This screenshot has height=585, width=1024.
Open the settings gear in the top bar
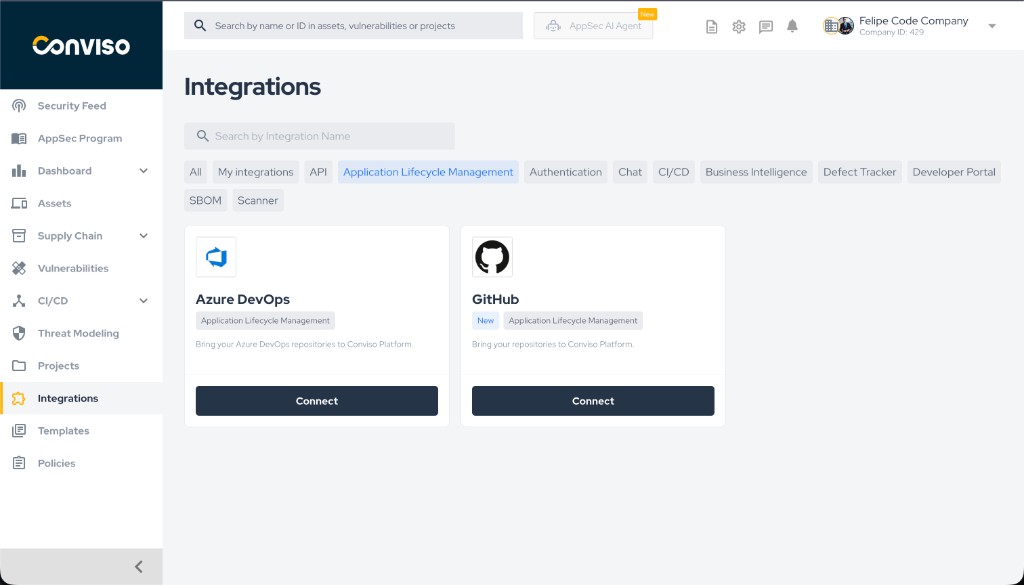tap(738, 26)
